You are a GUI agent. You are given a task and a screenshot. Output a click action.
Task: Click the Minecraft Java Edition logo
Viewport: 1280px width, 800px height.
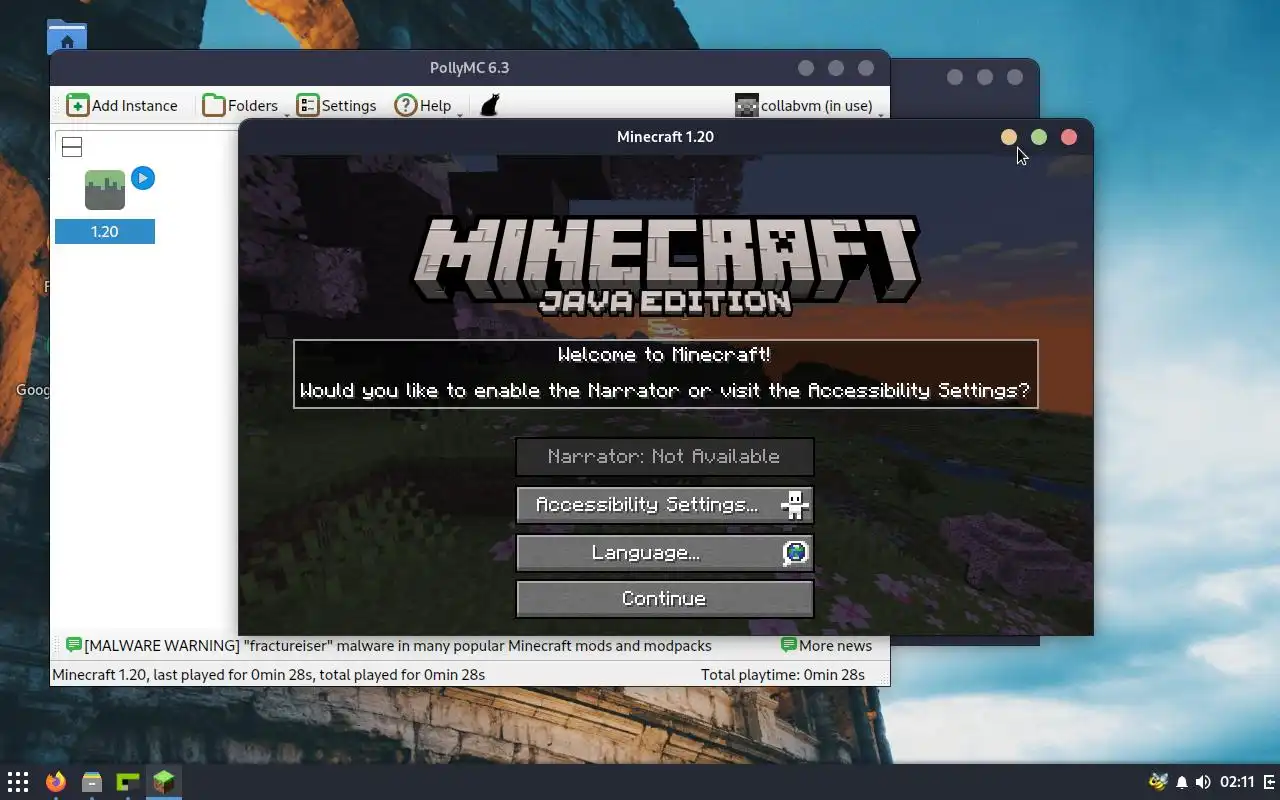[665, 265]
